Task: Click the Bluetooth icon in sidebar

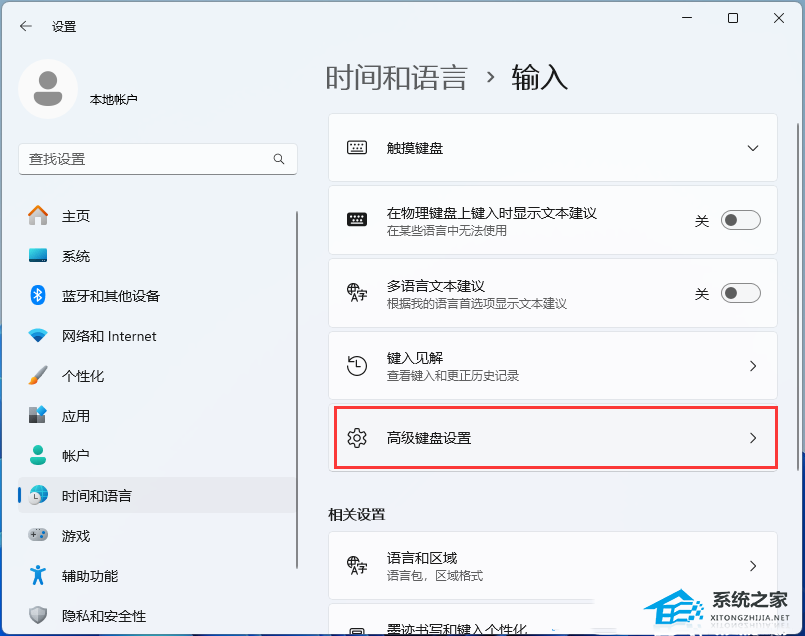Action: coord(38,296)
